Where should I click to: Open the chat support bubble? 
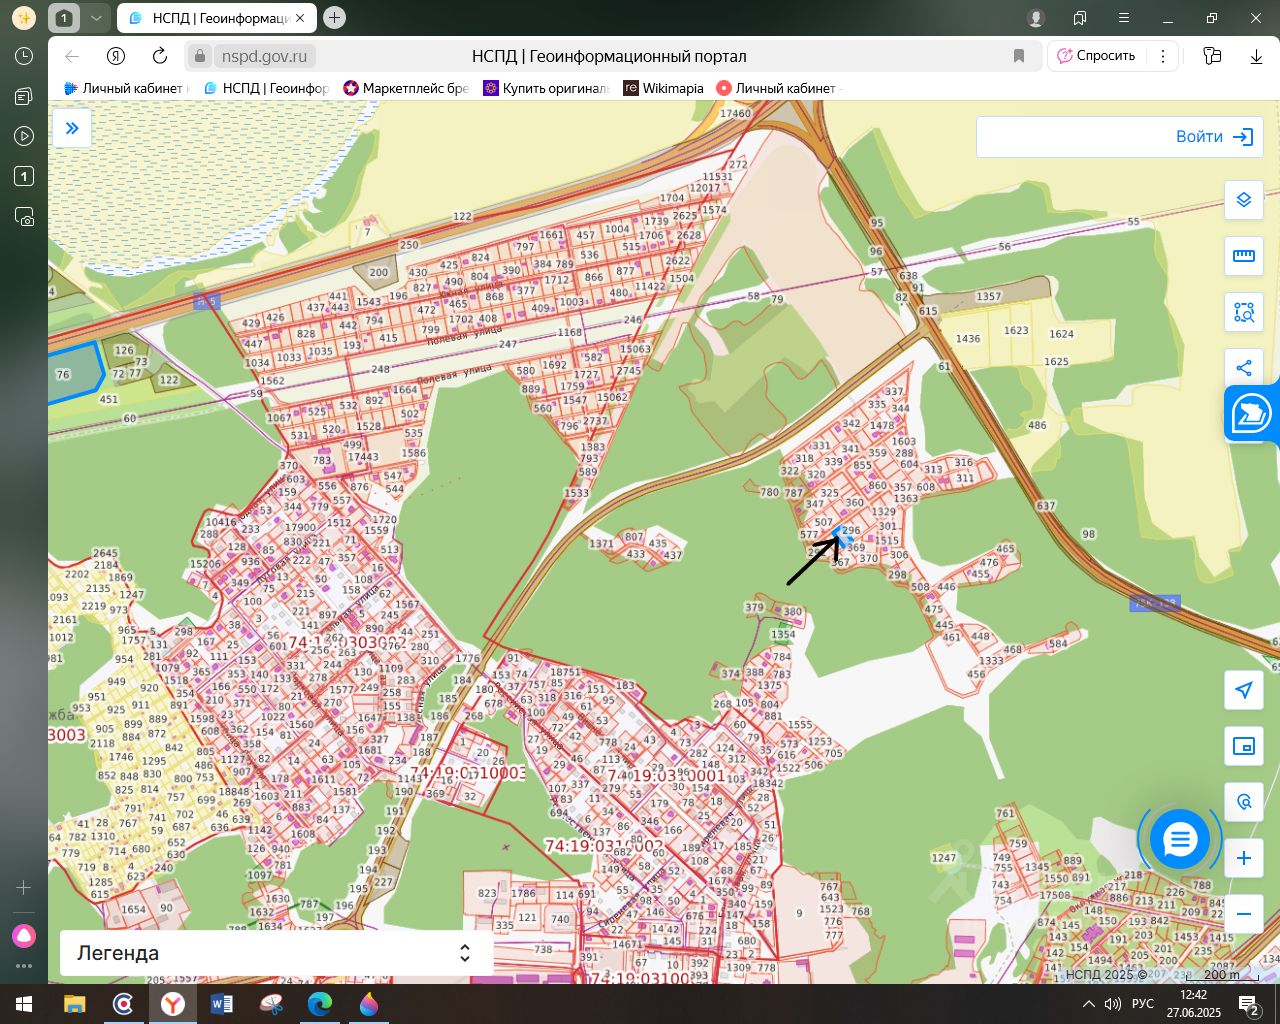point(1180,840)
